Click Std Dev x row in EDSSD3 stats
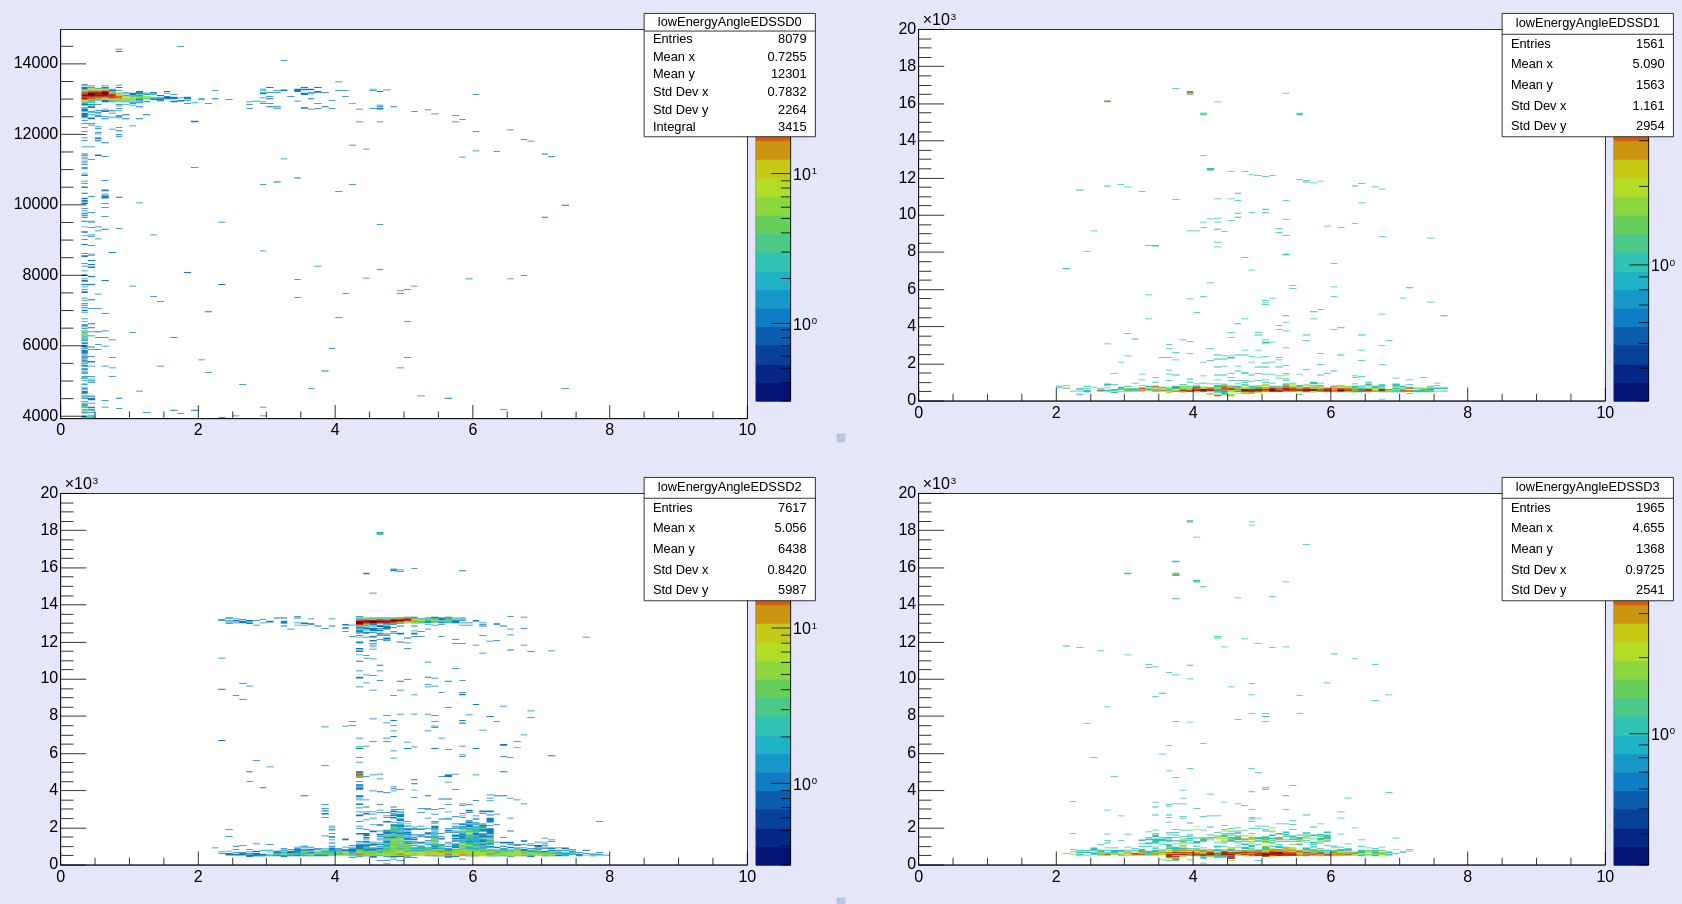The image size is (1682, 904). (x=1587, y=570)
